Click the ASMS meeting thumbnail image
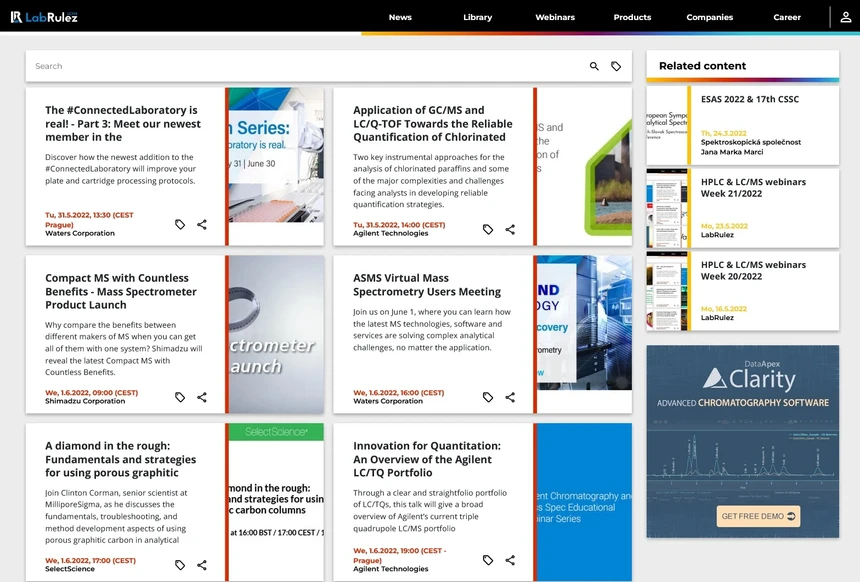 click(584, 323)
